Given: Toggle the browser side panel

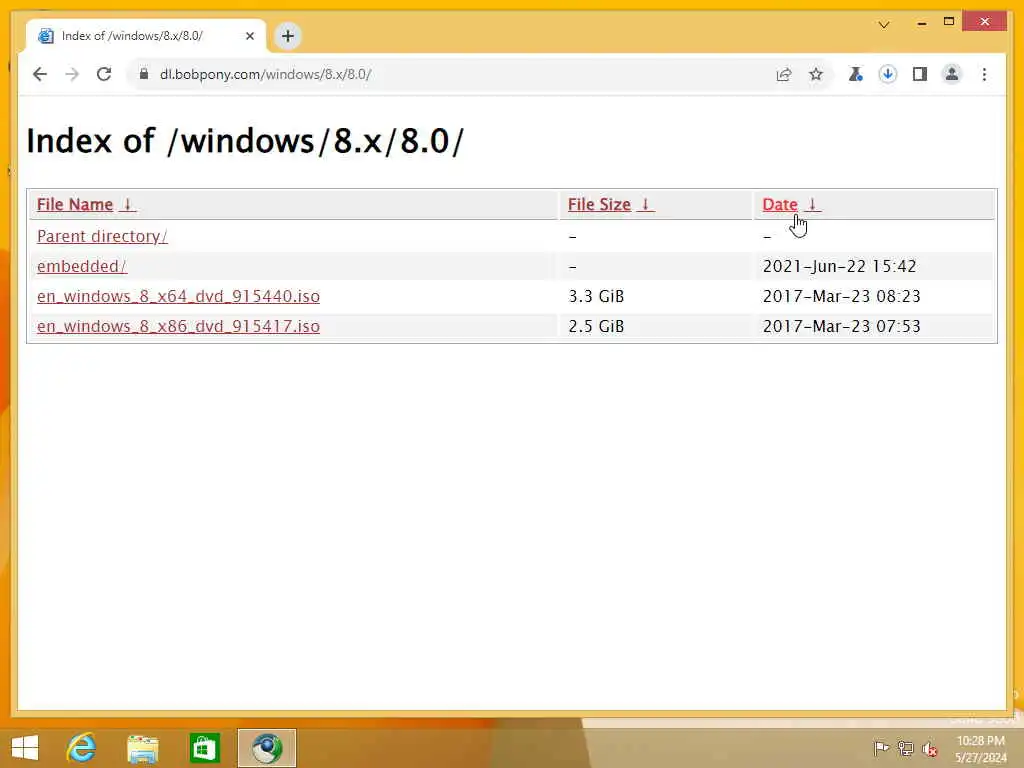Looking at the screenshot, I should click(920, 74).
